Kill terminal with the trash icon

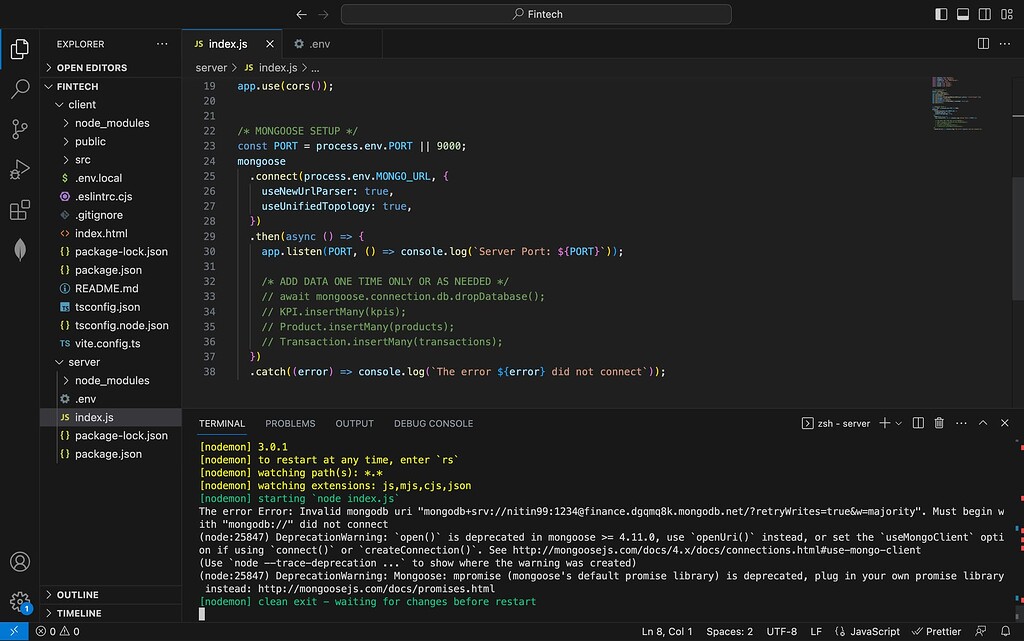[939, 423]
